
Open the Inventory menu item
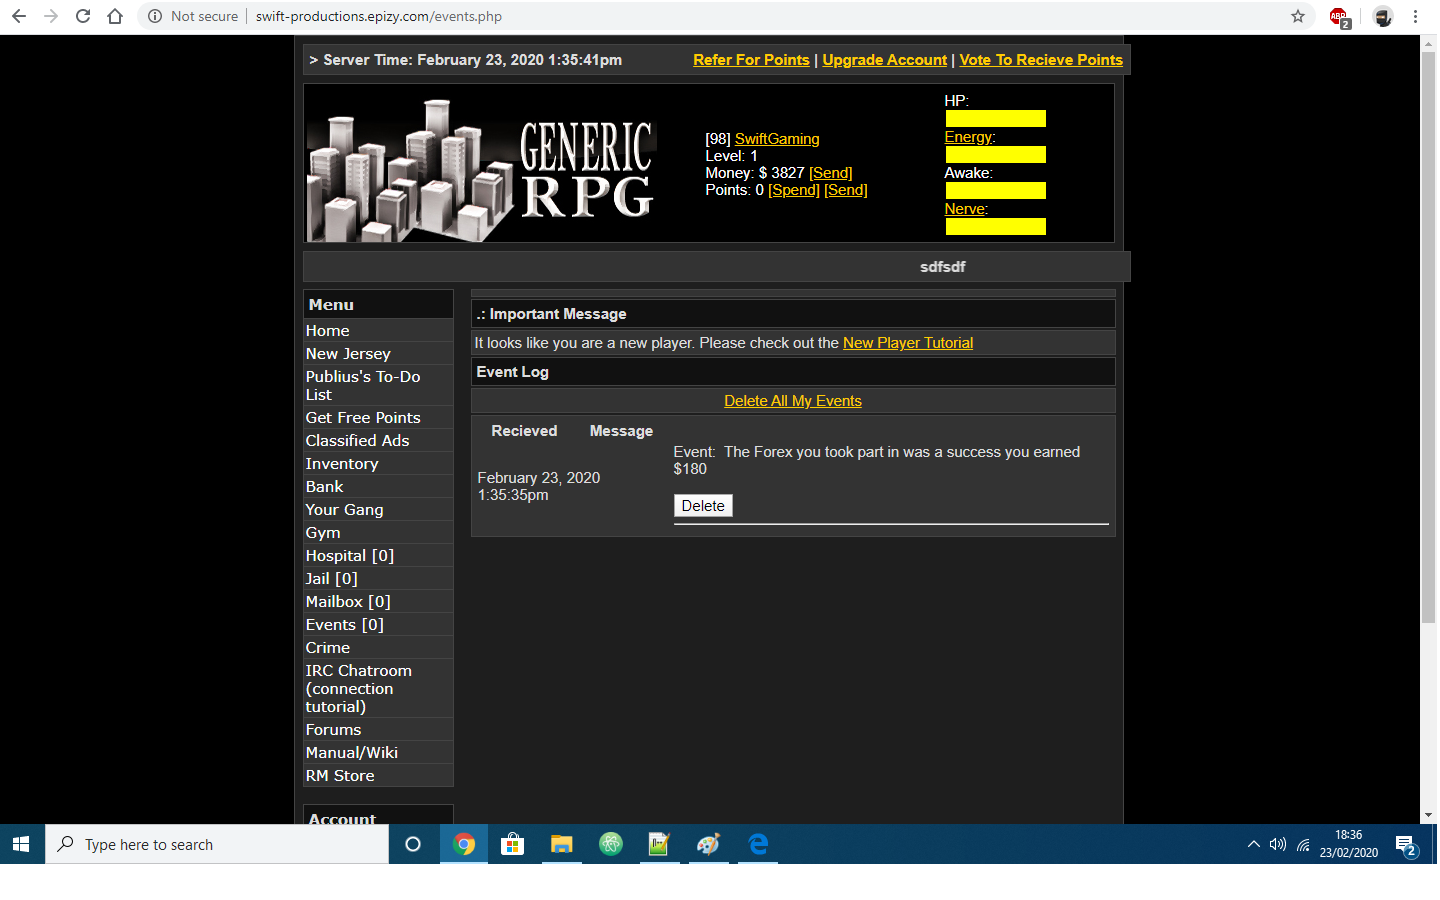pos(342,464)
